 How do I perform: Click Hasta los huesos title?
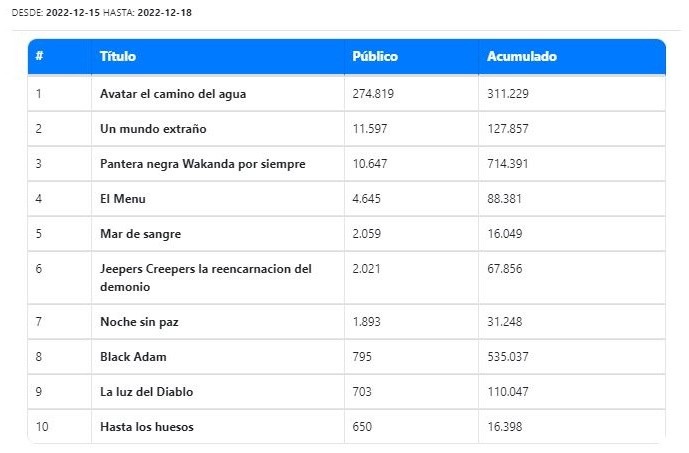click(x=147, y=427)
